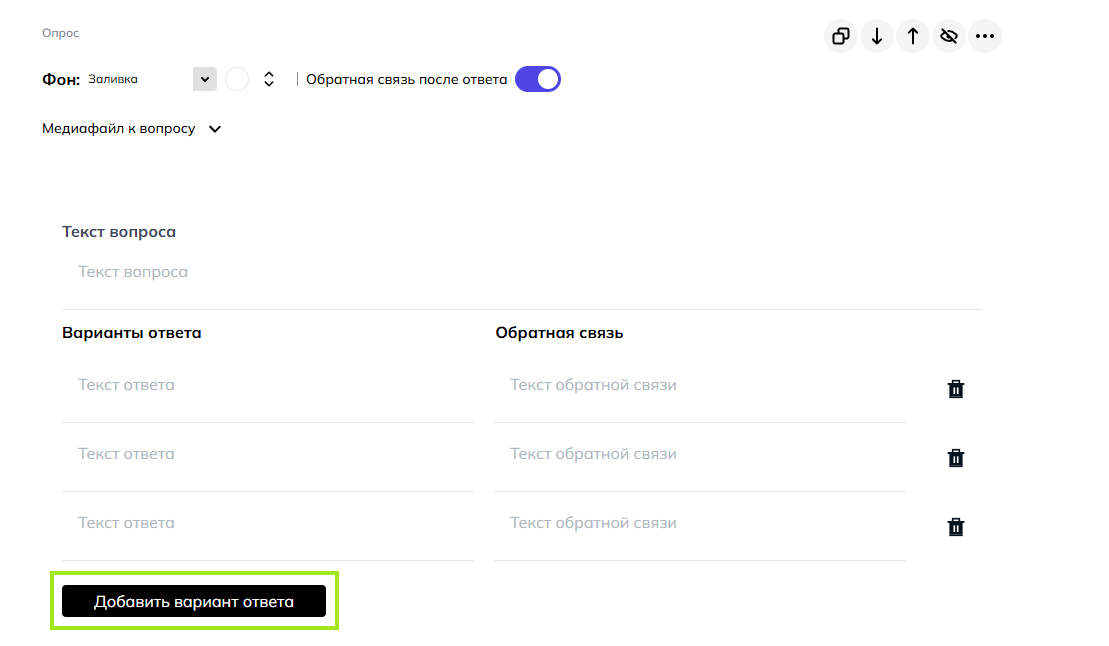Delete the second answer option
Viewport: 1109px width, 646px height.
tap(956, 458)
